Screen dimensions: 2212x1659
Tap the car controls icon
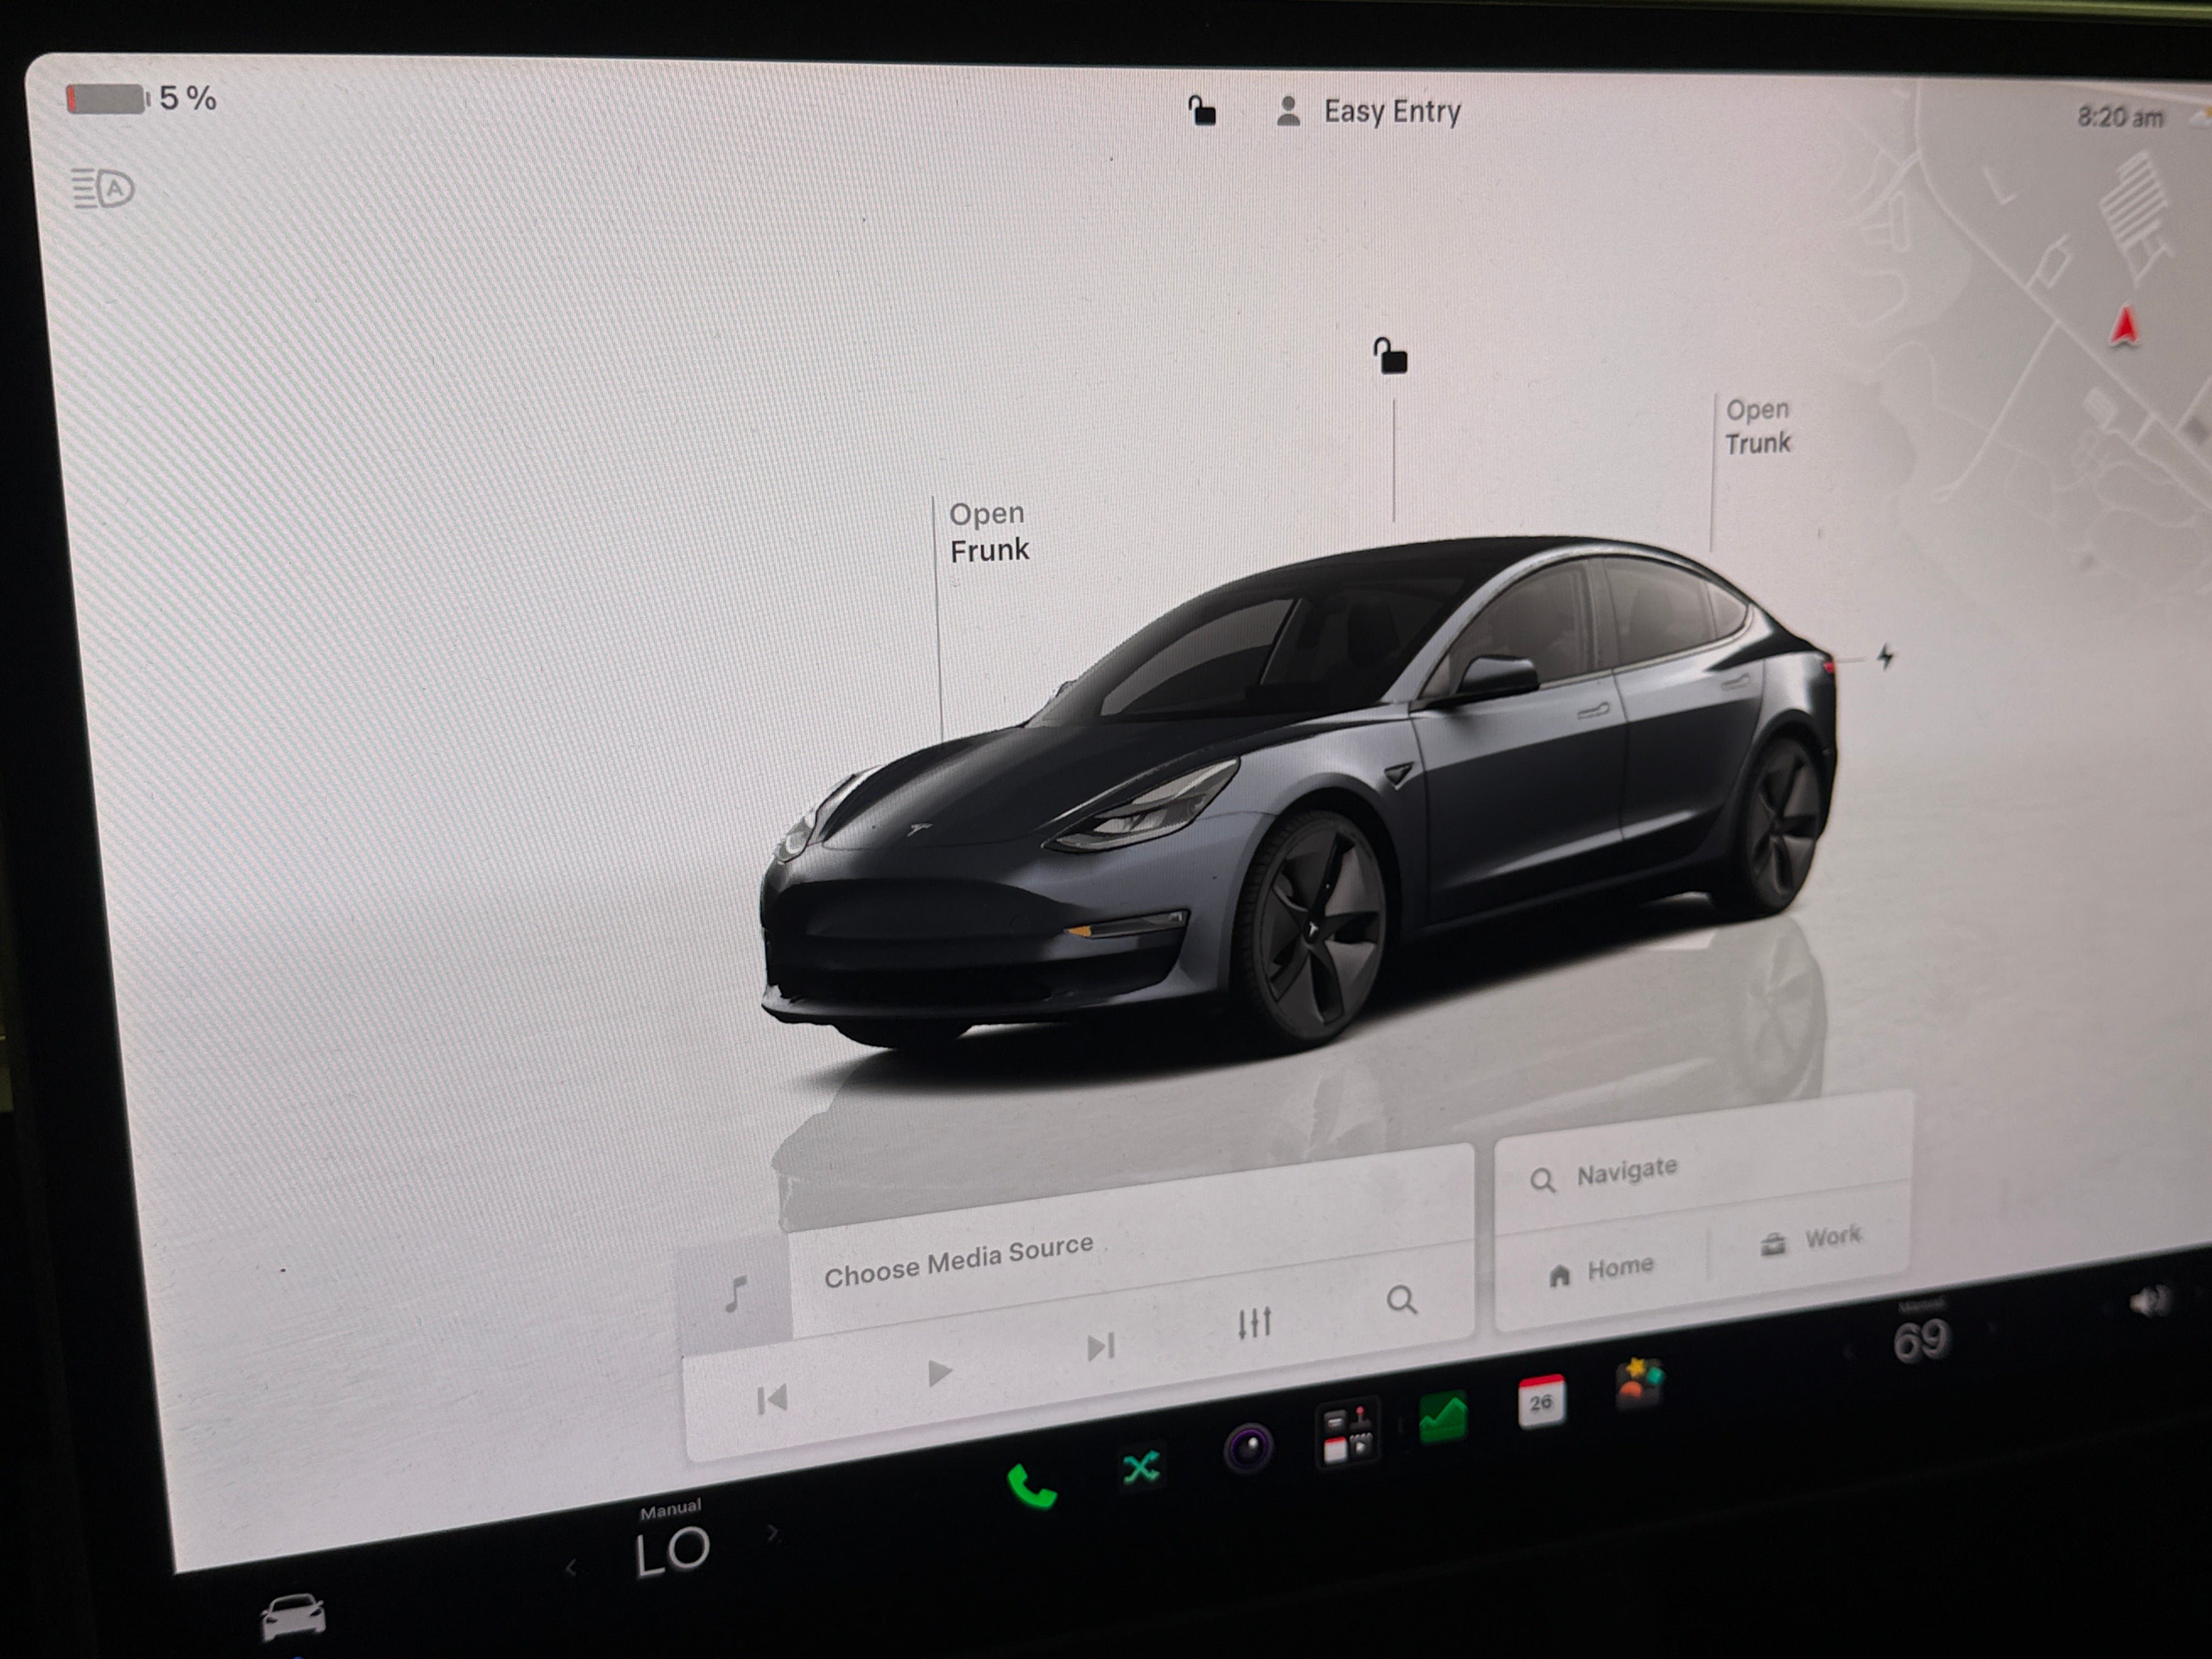pos(293,1616)
